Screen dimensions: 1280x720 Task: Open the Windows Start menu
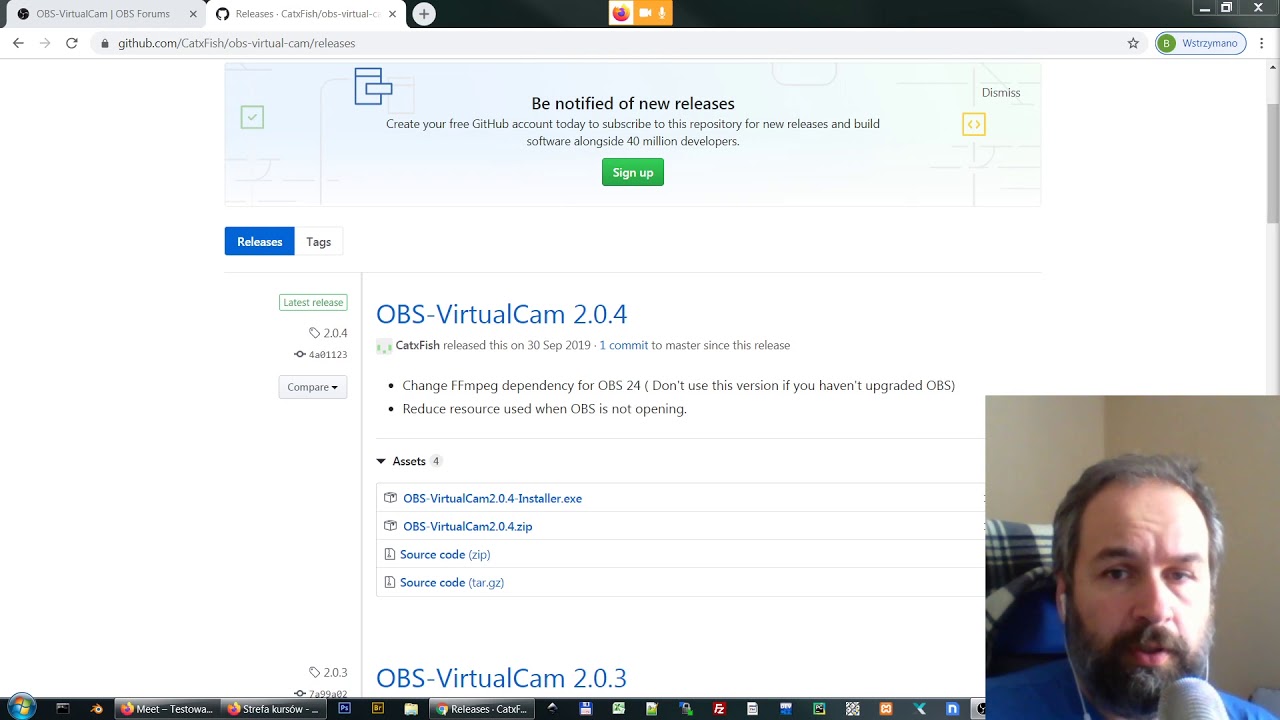pyautogui.click(x=21, y=708)
